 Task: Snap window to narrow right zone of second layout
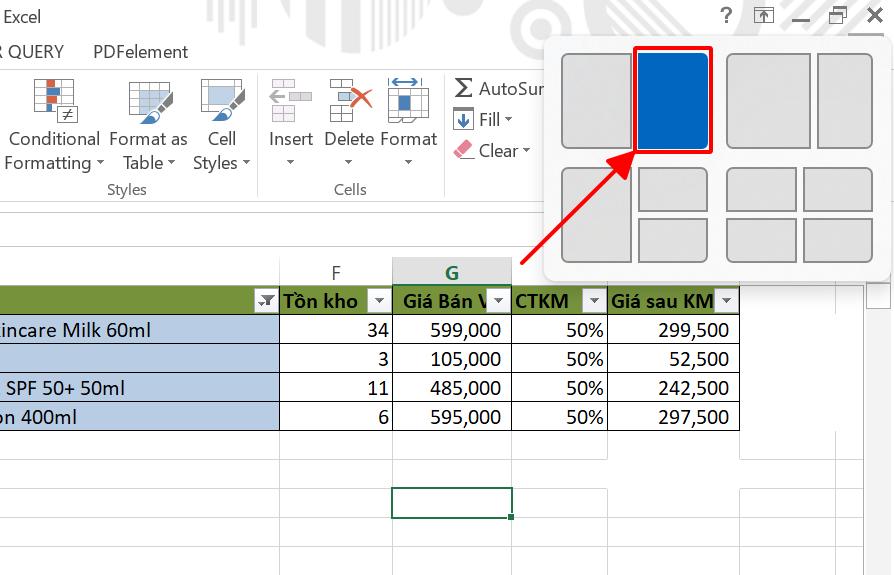point(844,101)
